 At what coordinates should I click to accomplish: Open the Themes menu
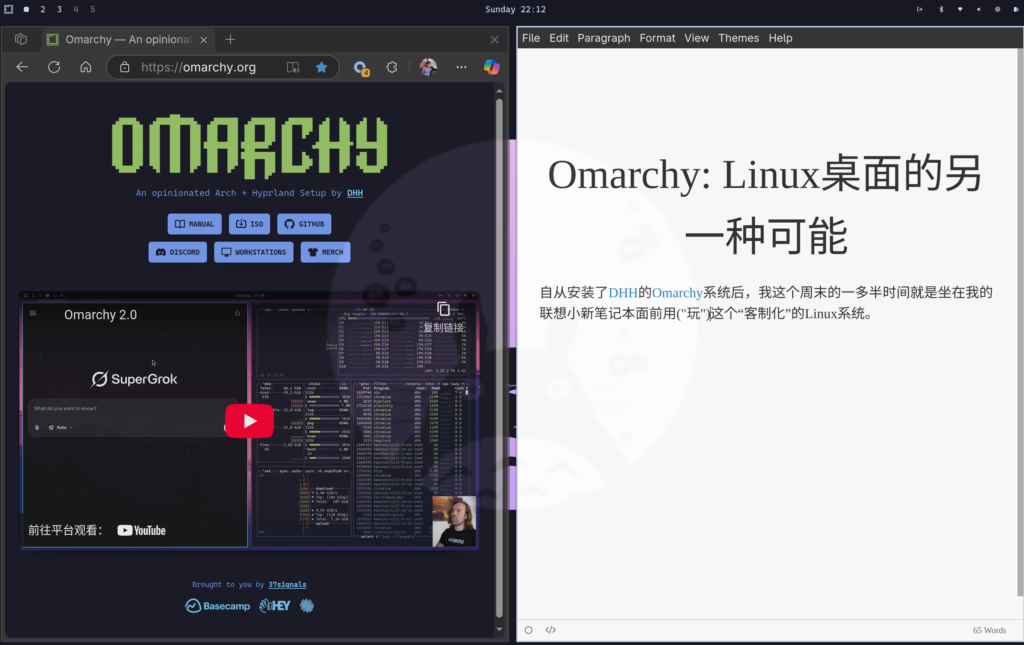coord(739,38)
